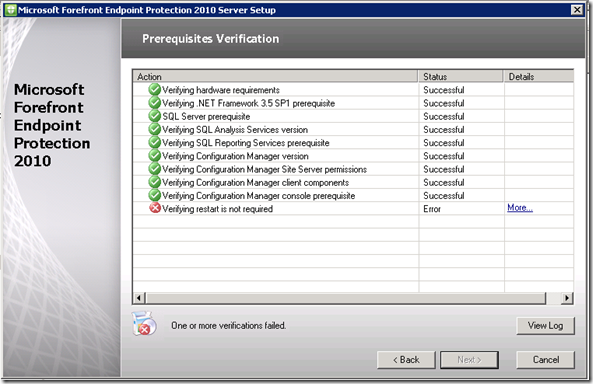Click check icon for Site Server permissions row

[154, 169]
